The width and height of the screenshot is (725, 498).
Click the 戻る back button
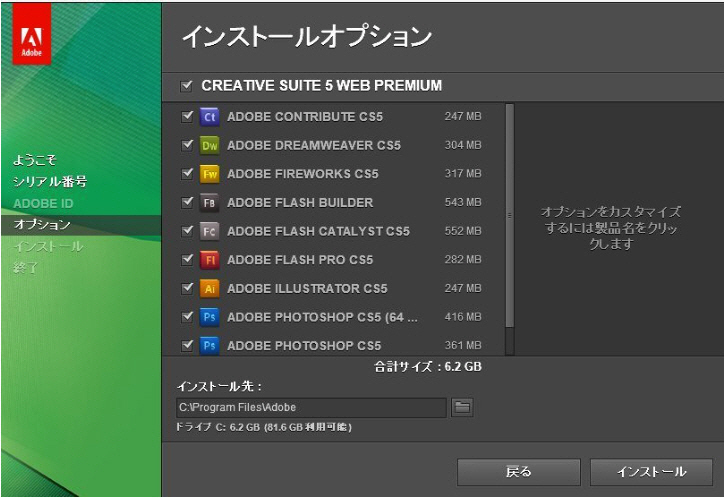coord(519,472)
